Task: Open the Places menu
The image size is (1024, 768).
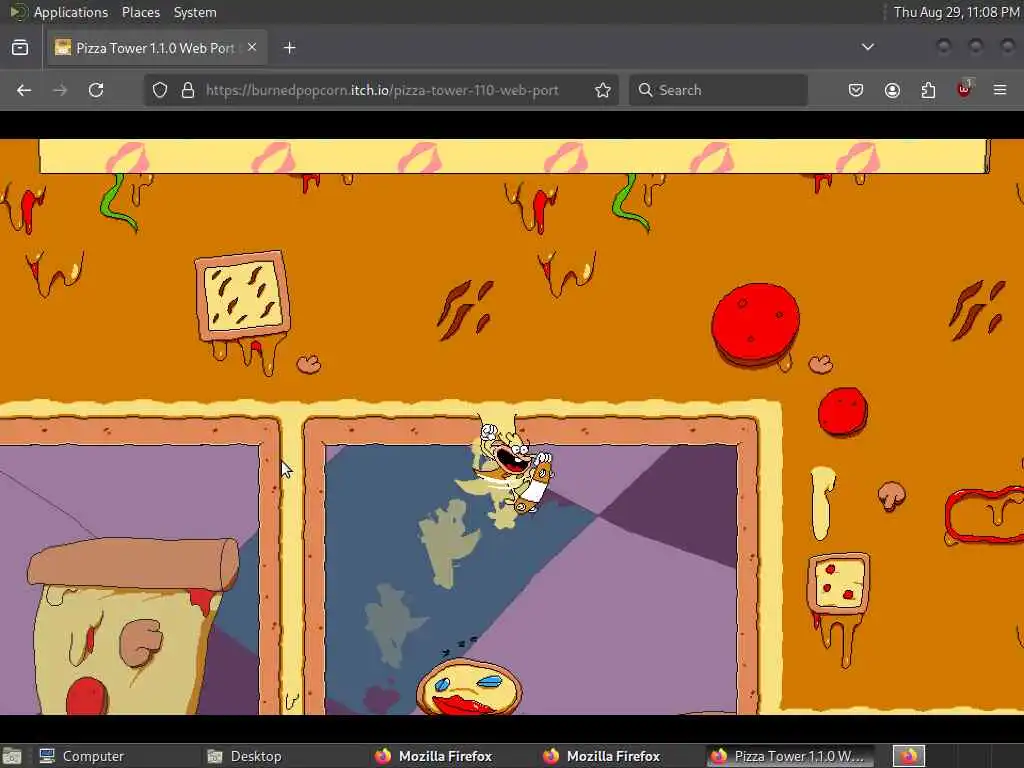Action: pyautogui.click(x=141, y=12)
